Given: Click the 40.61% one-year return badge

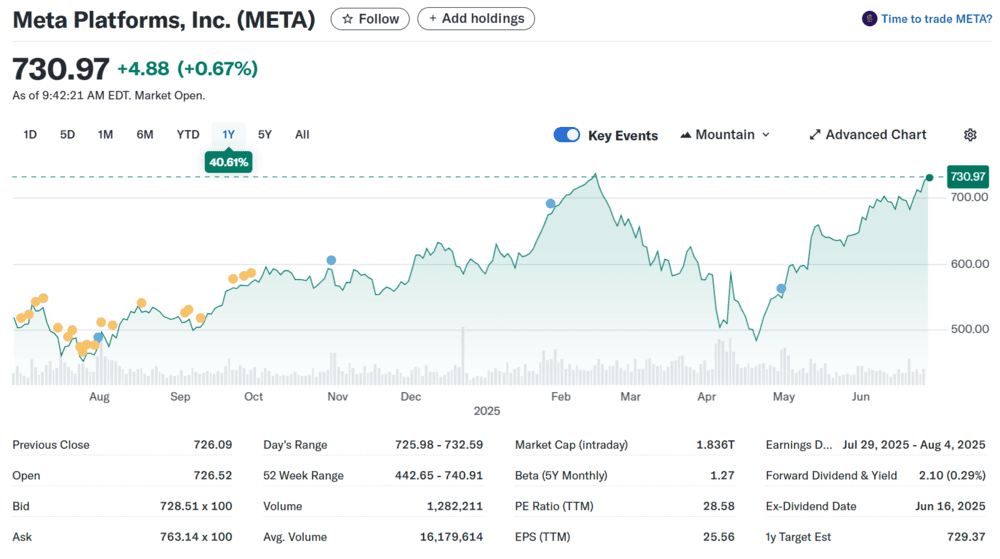Looking at the screenshot, I should point(228,162).
